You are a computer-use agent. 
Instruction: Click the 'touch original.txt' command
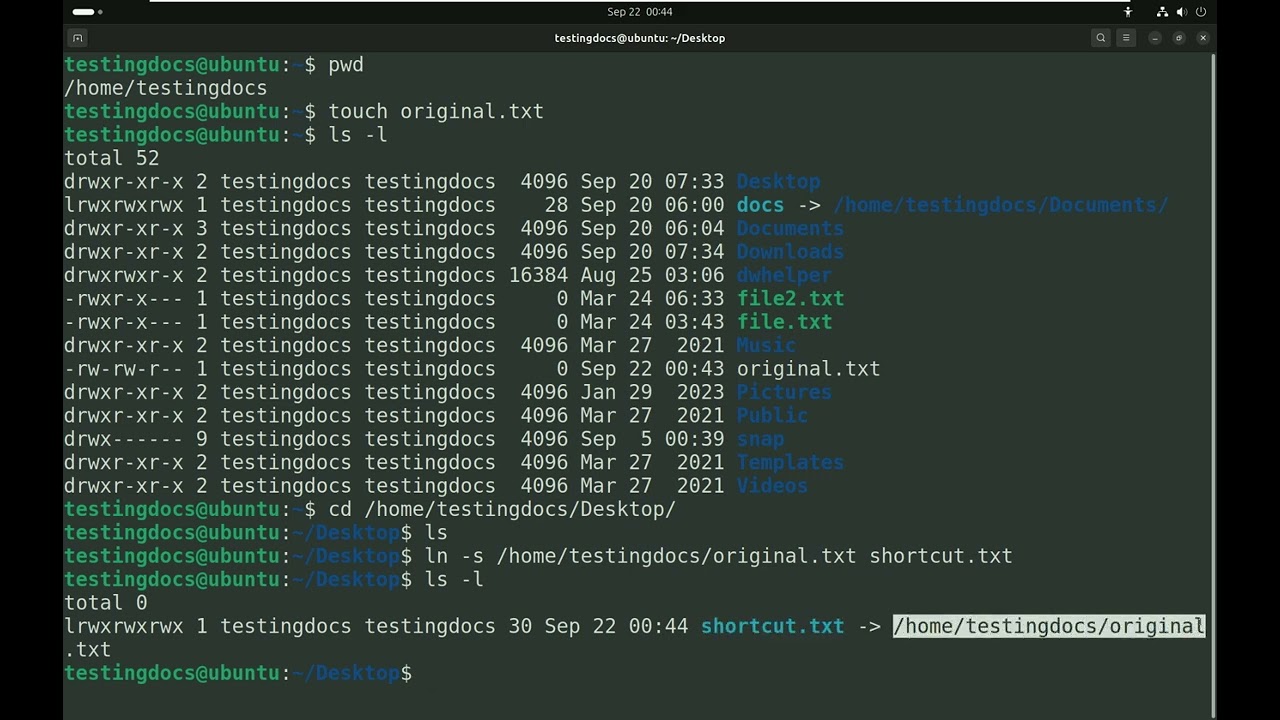tap(436, 112)
